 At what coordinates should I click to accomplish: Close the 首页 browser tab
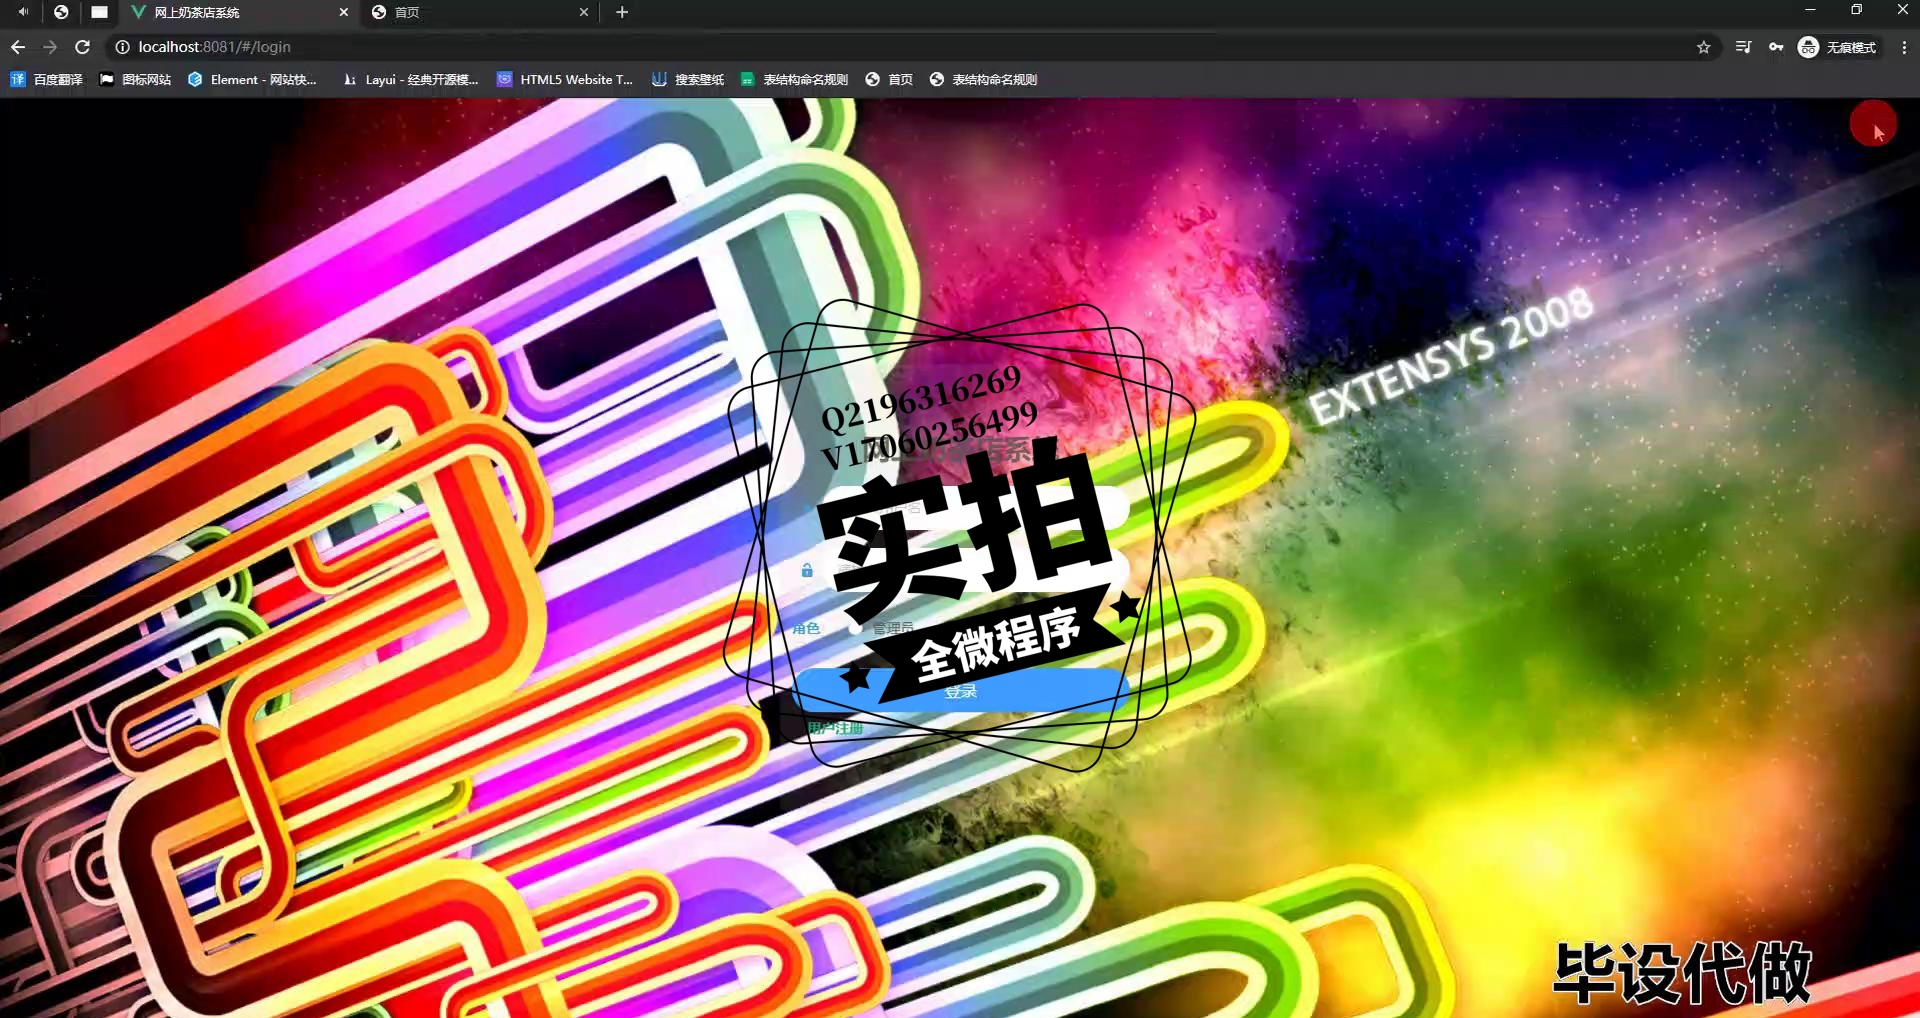(584, 12)
